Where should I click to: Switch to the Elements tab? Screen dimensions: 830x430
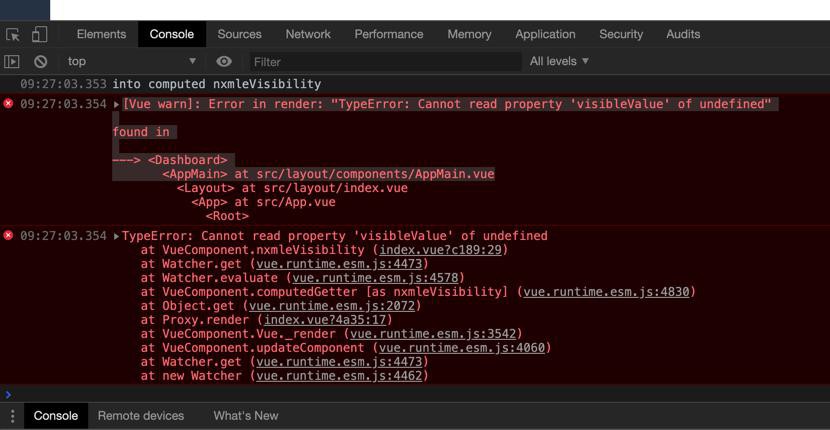coord(101,34)
